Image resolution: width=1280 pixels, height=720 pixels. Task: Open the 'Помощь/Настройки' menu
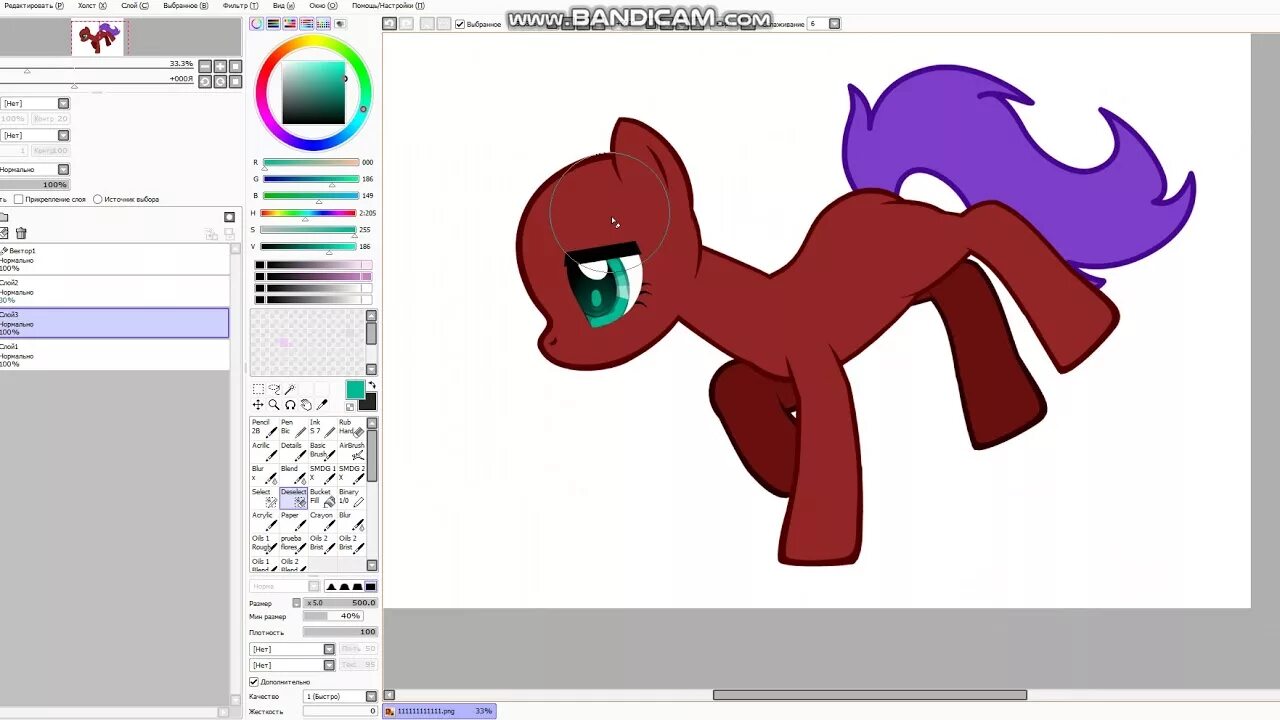(x=388, y=6)
